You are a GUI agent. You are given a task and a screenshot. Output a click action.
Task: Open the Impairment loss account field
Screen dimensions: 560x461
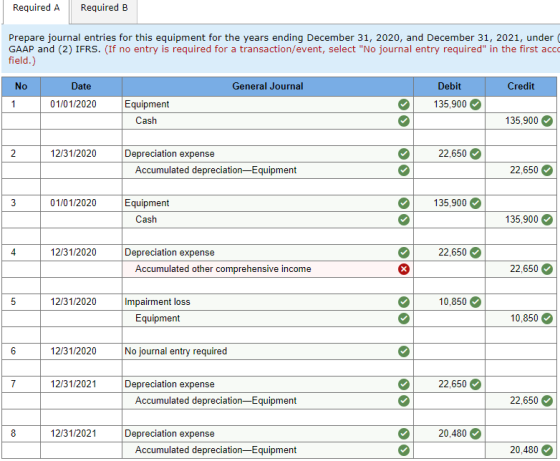tap(268, 302)
